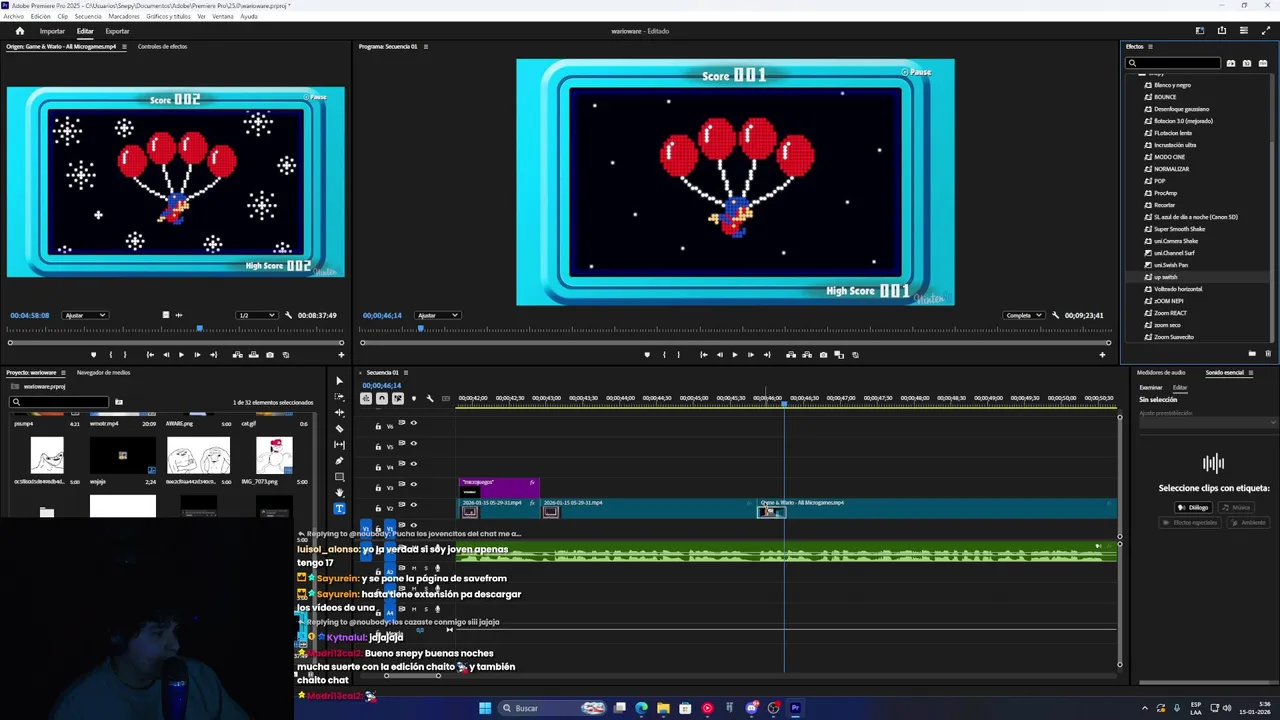Image resolution: width=1280 pixels, height=720 pixels.
Task: Open Efectos panel menu
Action: [x=1150, y=47]
